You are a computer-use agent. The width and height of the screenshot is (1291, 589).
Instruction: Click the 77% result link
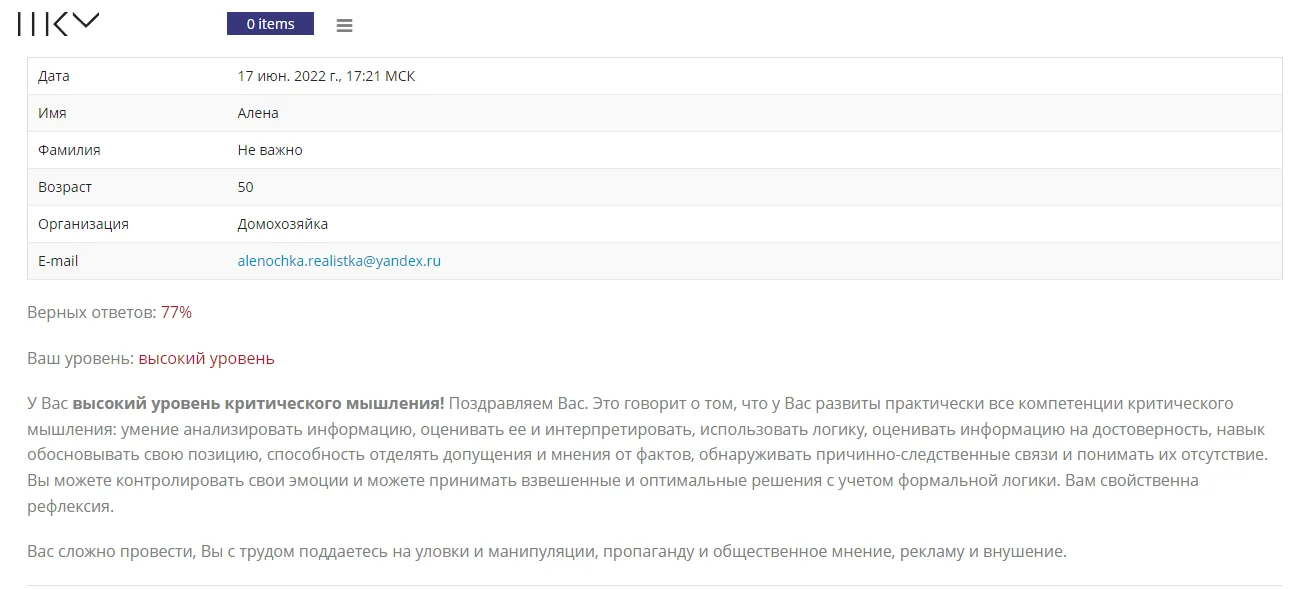[177, 311]
